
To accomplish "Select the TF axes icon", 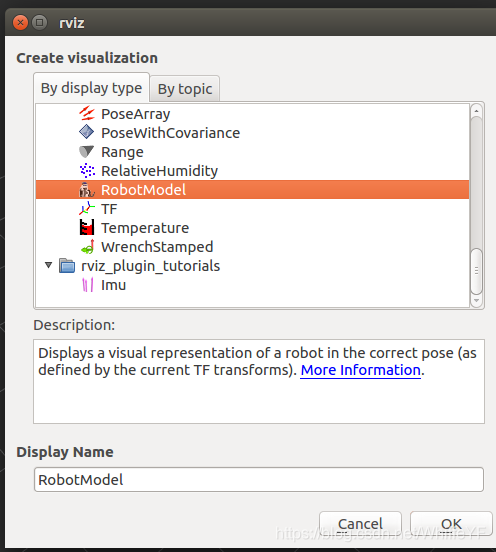I will click(x=87, y=208).
